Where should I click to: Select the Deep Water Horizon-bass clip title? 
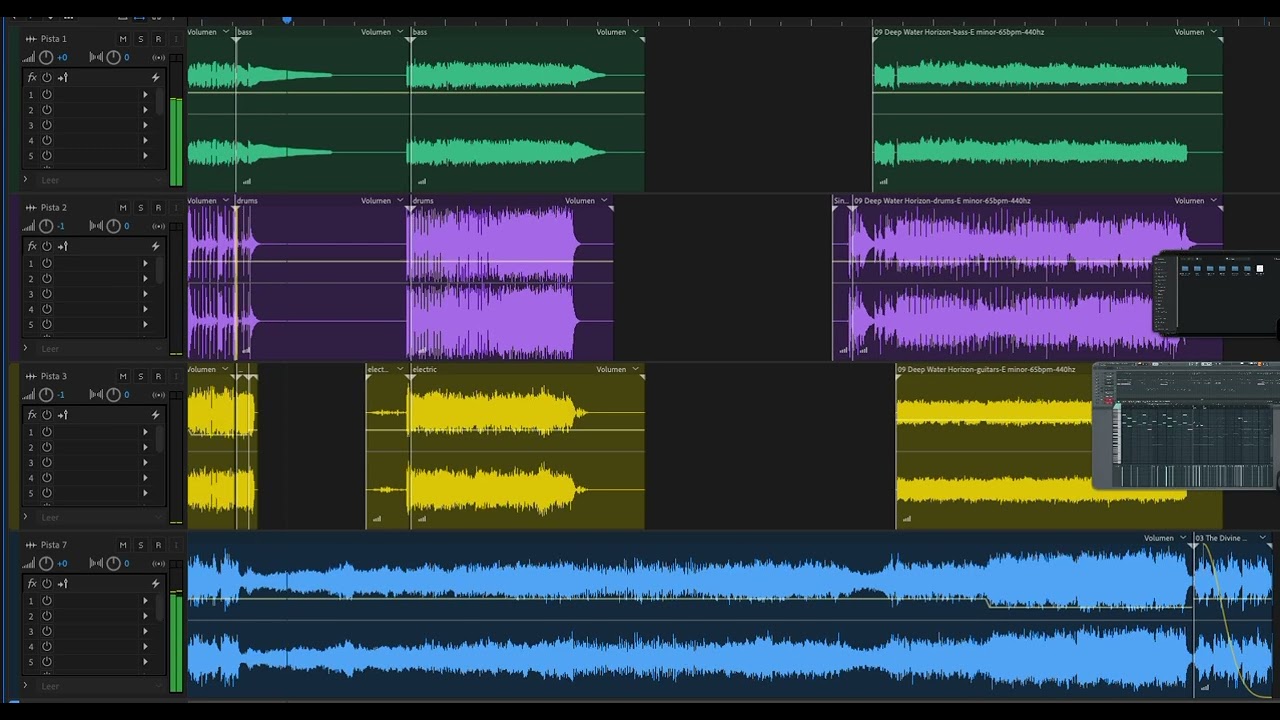pos(959,32)
